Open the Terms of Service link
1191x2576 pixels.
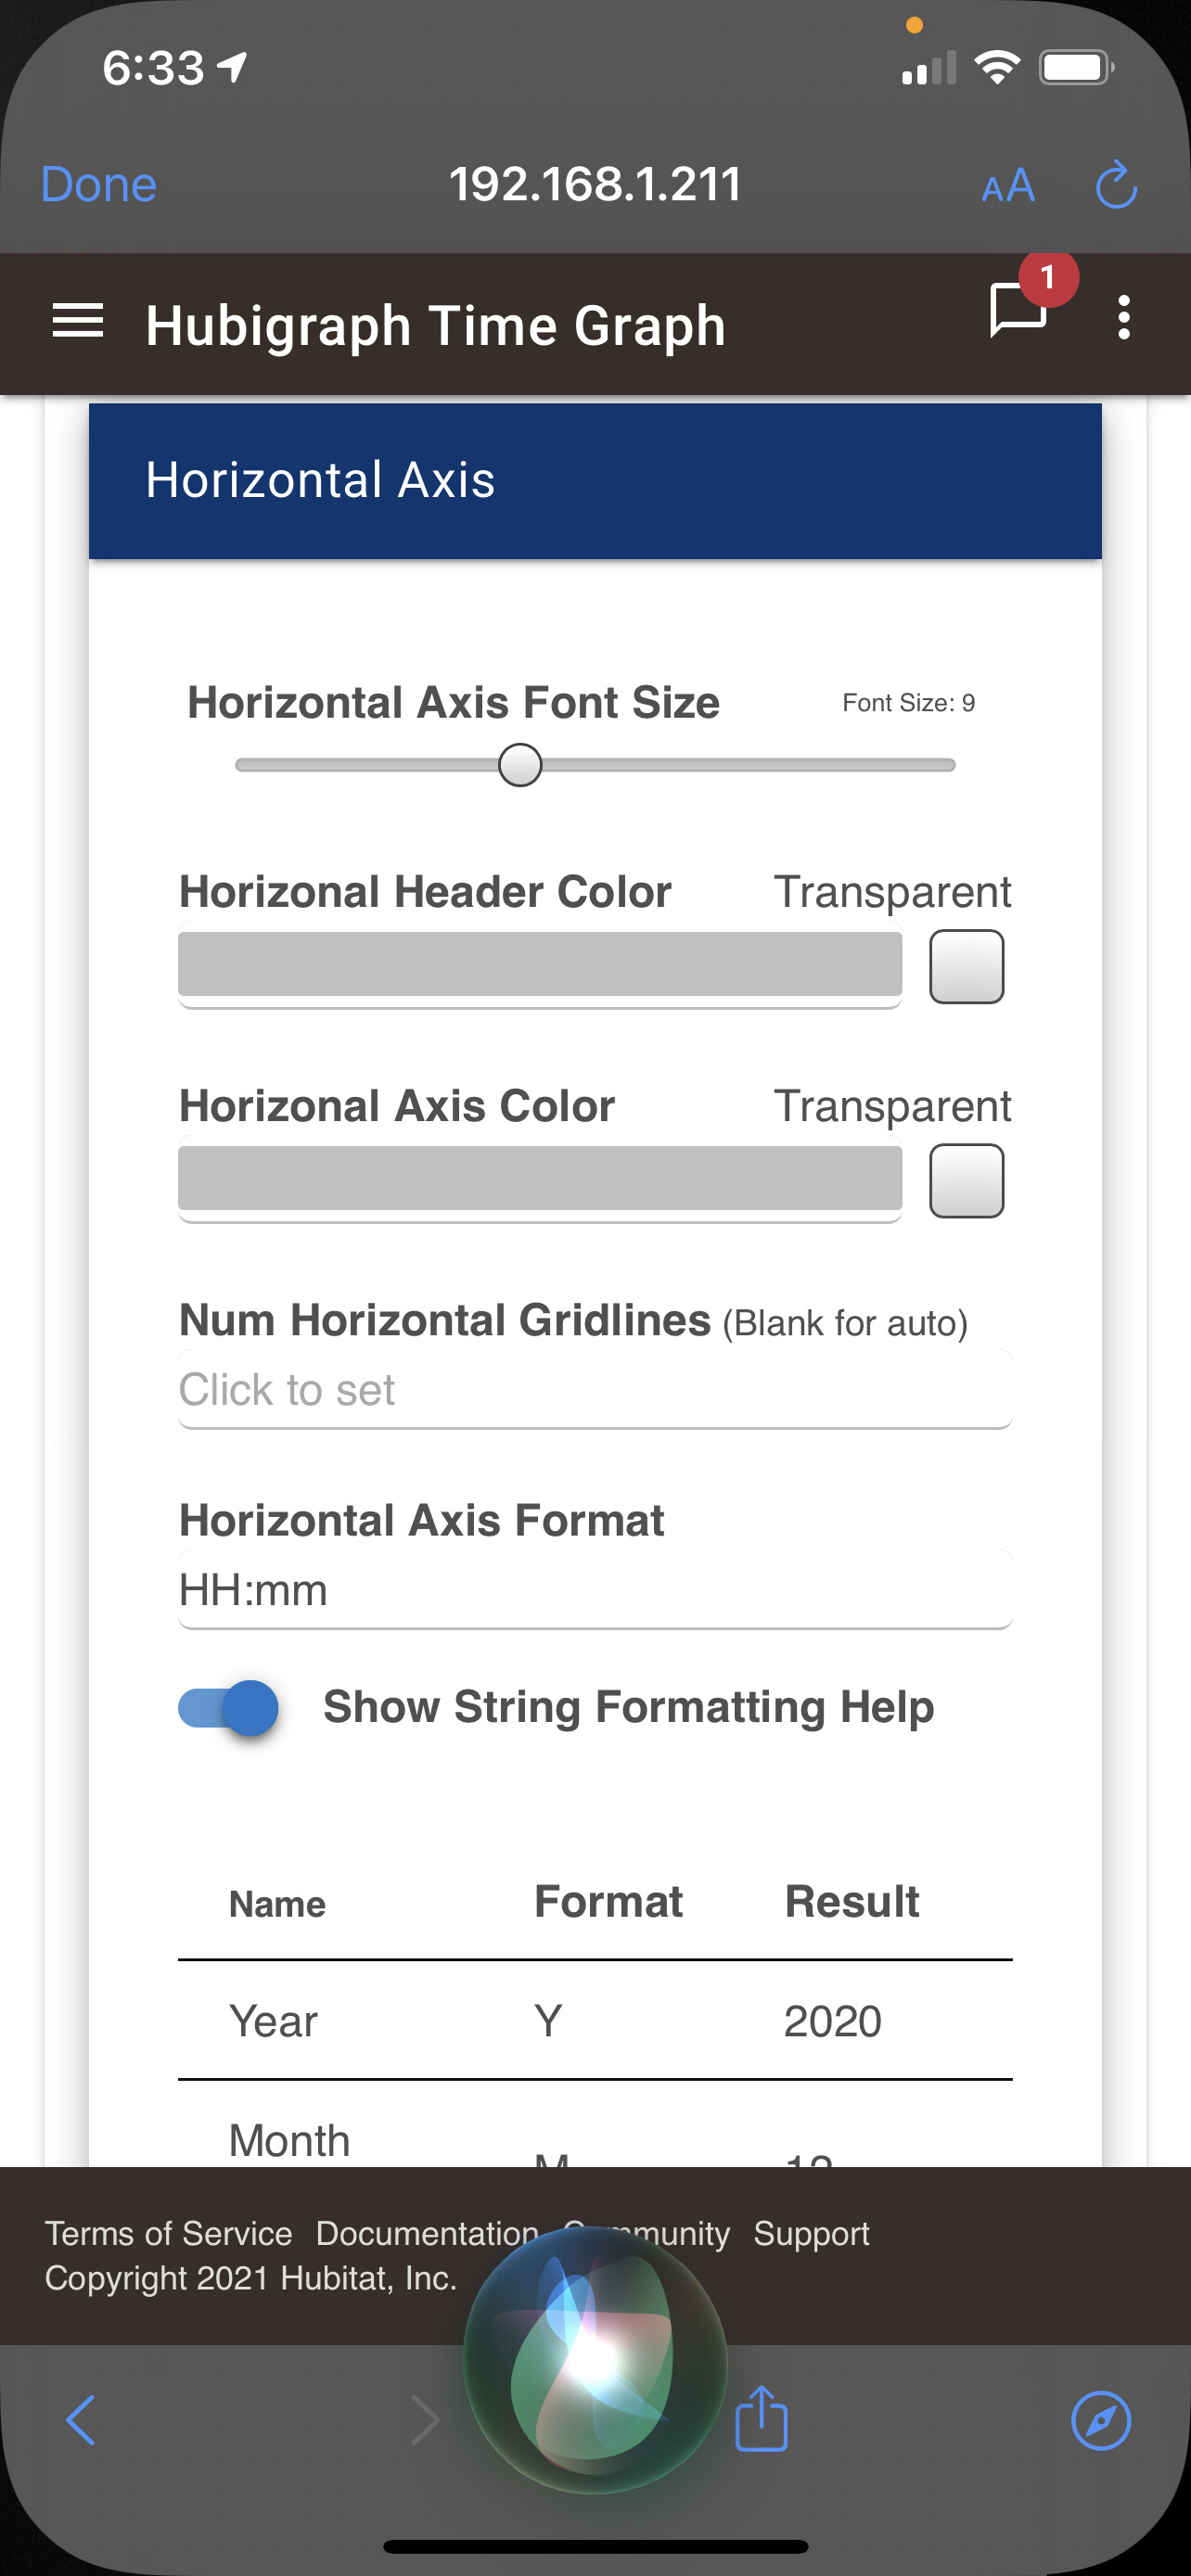pos(168,2233)
